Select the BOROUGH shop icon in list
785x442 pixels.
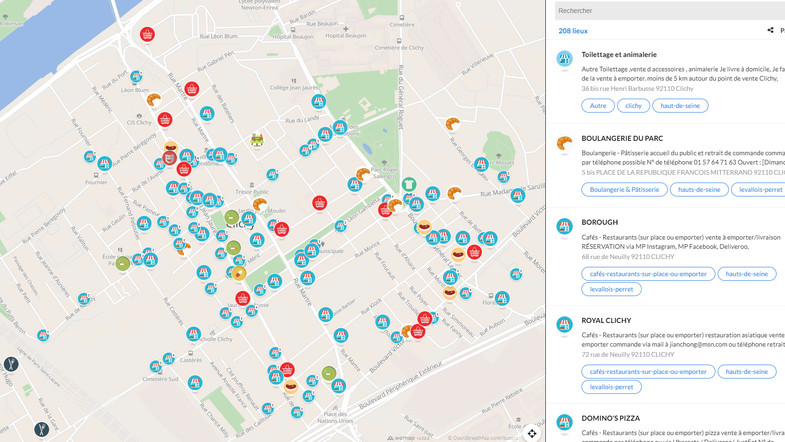(565, 226)
